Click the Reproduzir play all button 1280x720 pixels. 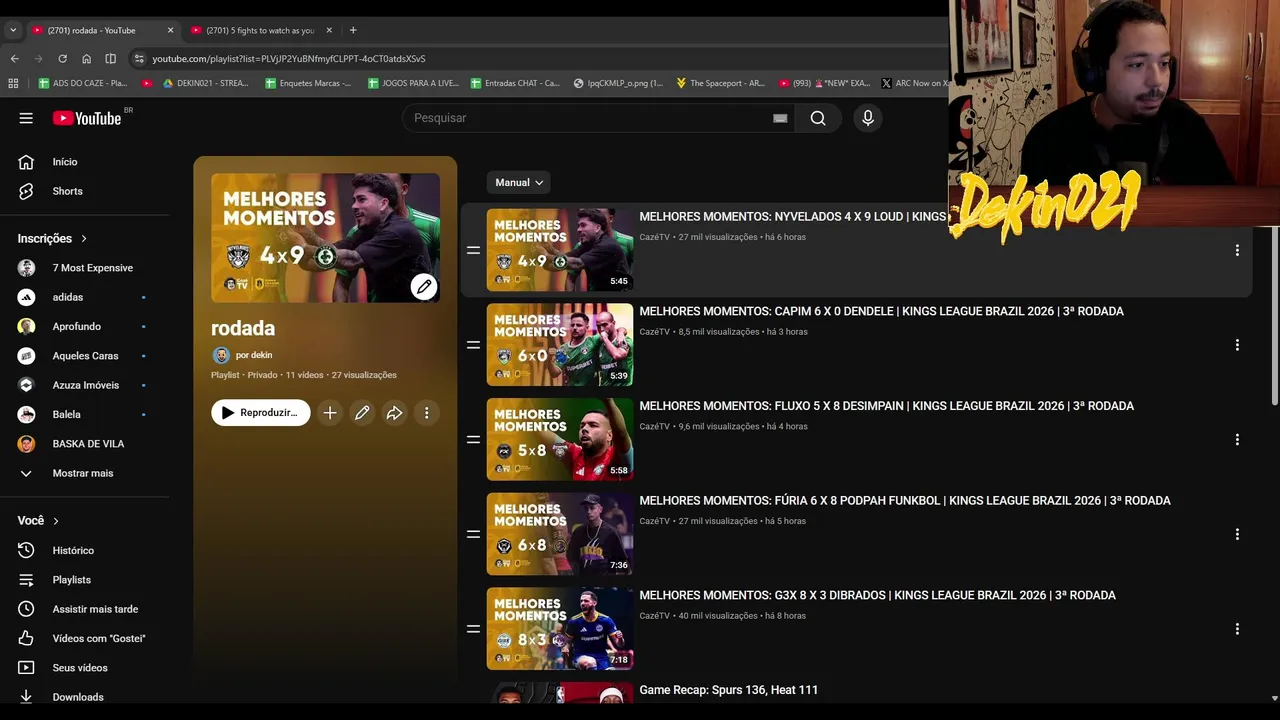pyautogui.click(x=260, y=413)
